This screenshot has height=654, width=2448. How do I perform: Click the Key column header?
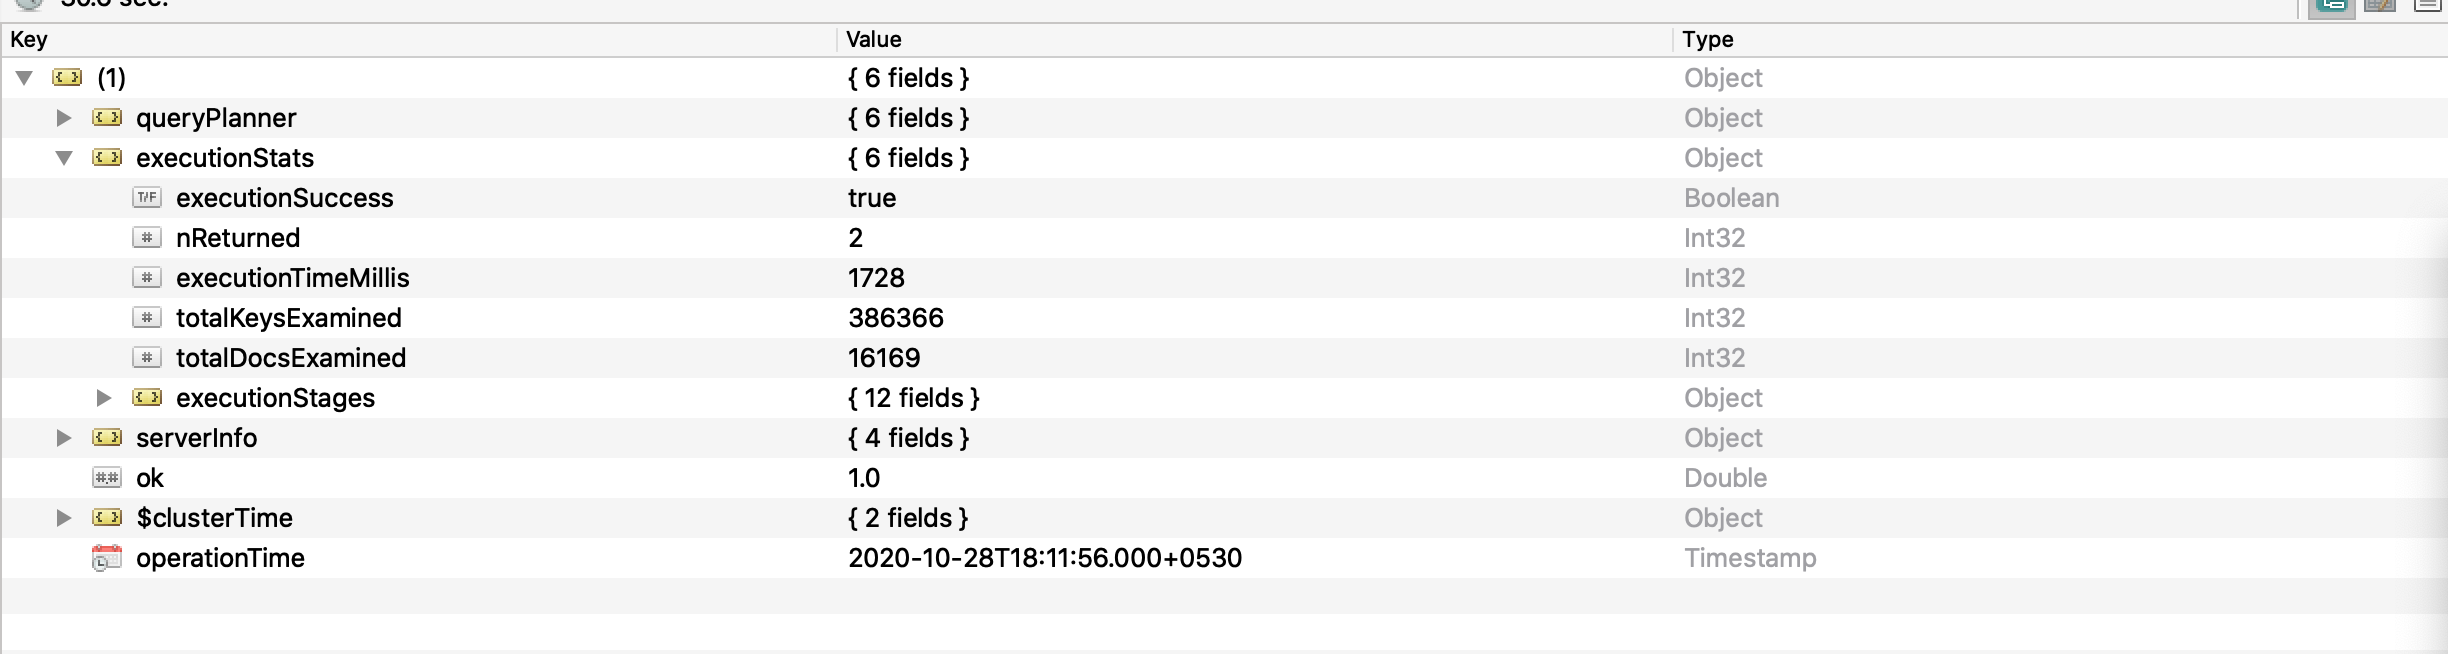28,39
